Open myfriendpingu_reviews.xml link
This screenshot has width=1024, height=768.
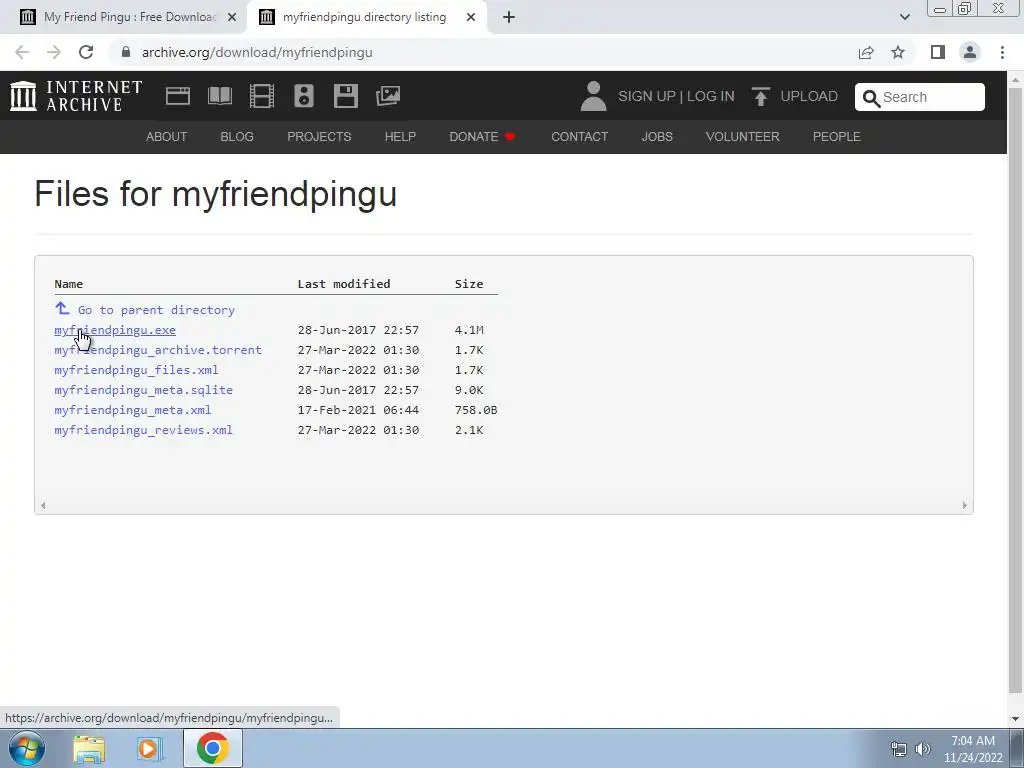pos(144,430)
